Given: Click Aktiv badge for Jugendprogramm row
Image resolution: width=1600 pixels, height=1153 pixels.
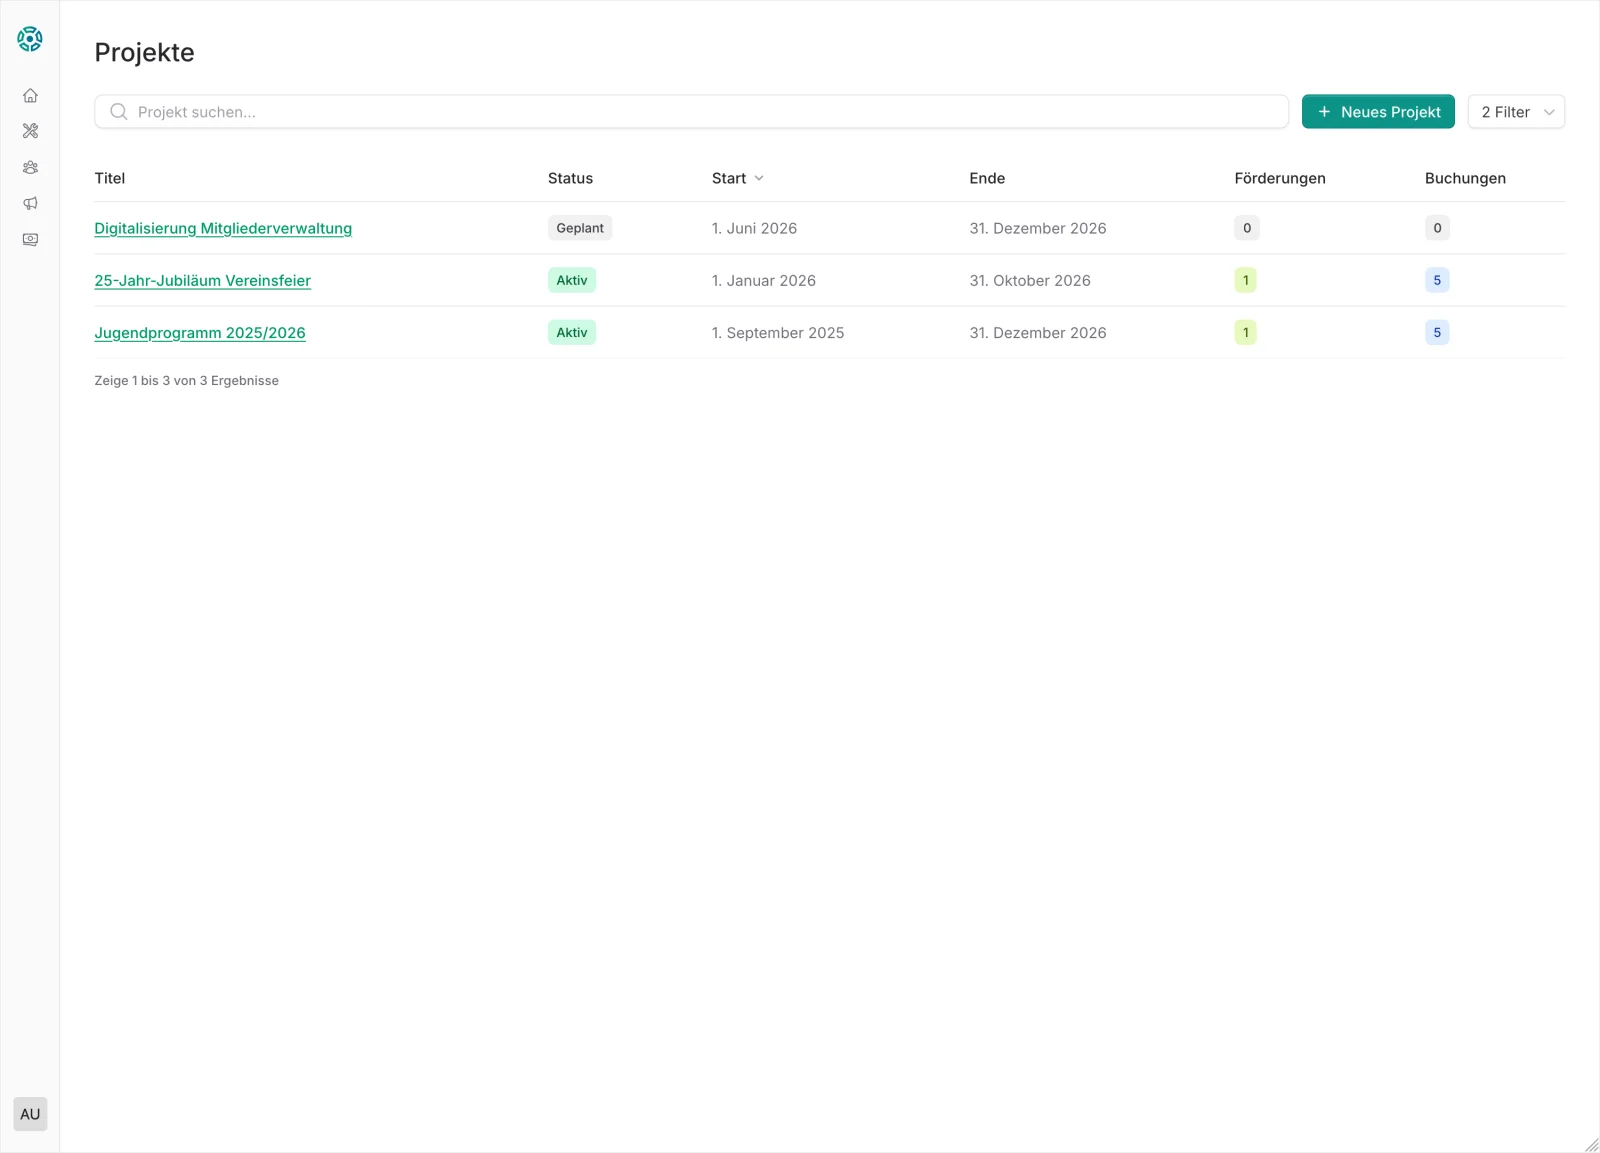Looking at the screenshot, I should 572,333.
